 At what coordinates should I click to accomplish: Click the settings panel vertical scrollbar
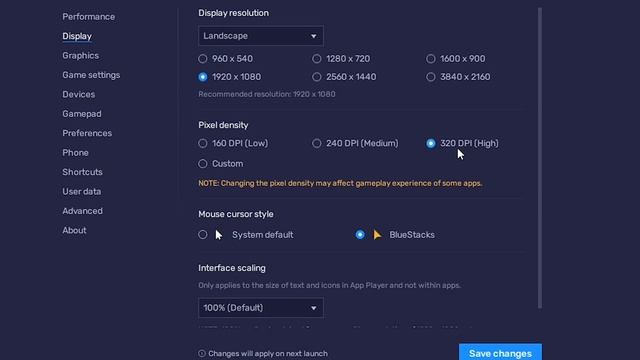click(x=540, y=158)
